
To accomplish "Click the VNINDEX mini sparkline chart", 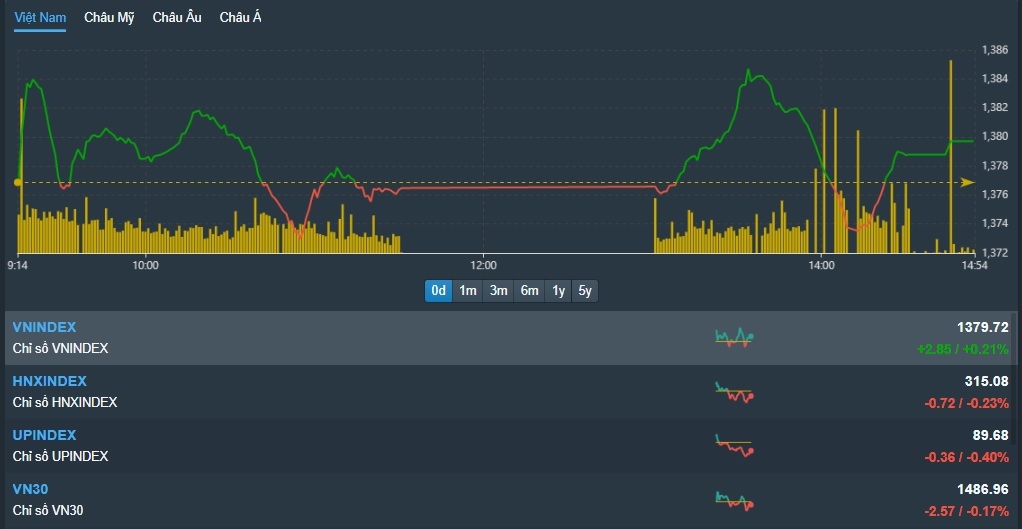I will coord(734,337).
